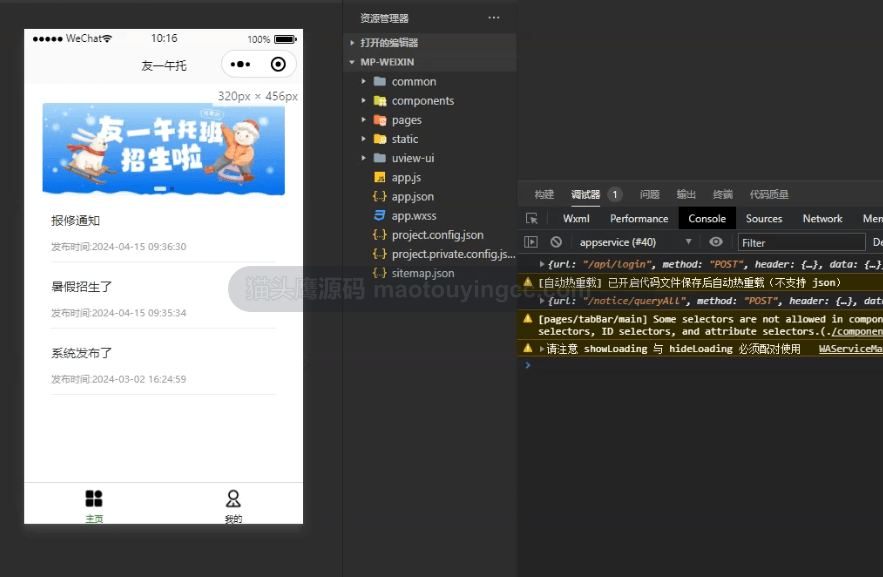This screenshot has width=883, height=577.
Task: Open the Network devtools tab
Action: click(823, 218)
